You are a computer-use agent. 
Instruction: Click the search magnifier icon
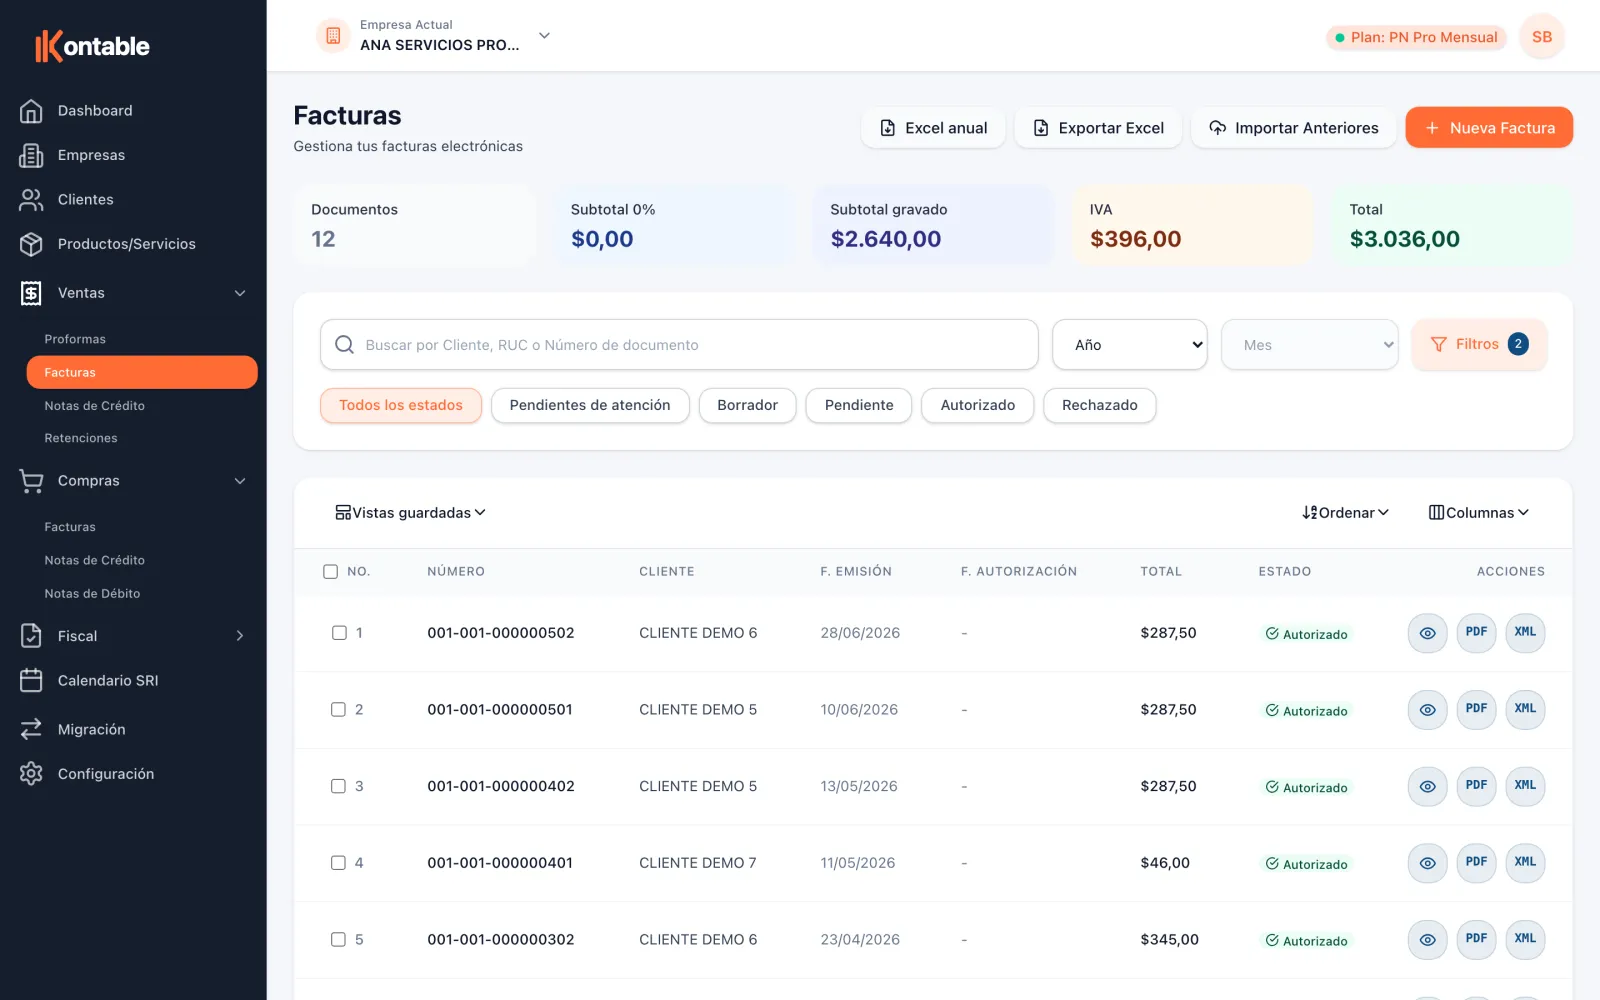pyautogui.click(x=345, y=345)
